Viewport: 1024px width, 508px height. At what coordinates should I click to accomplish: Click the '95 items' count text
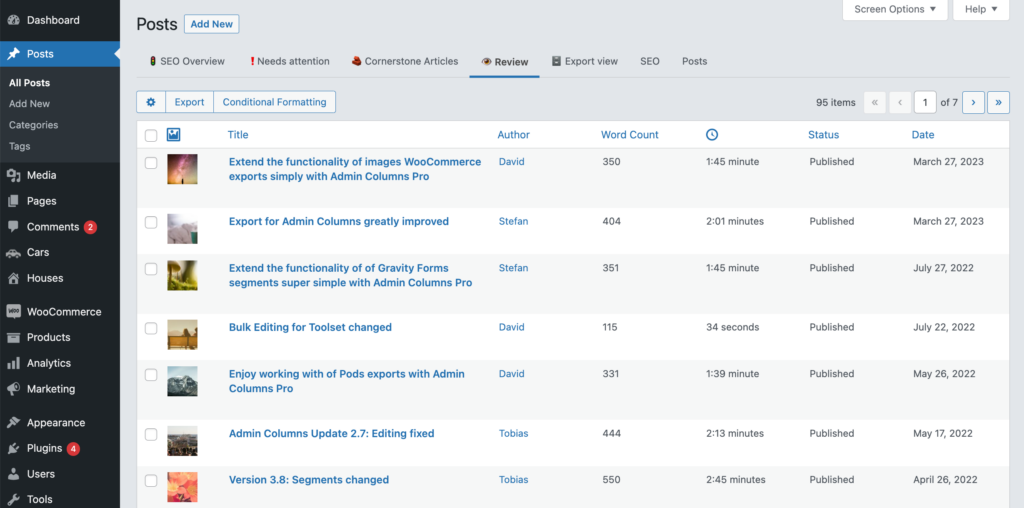point(835,103)
